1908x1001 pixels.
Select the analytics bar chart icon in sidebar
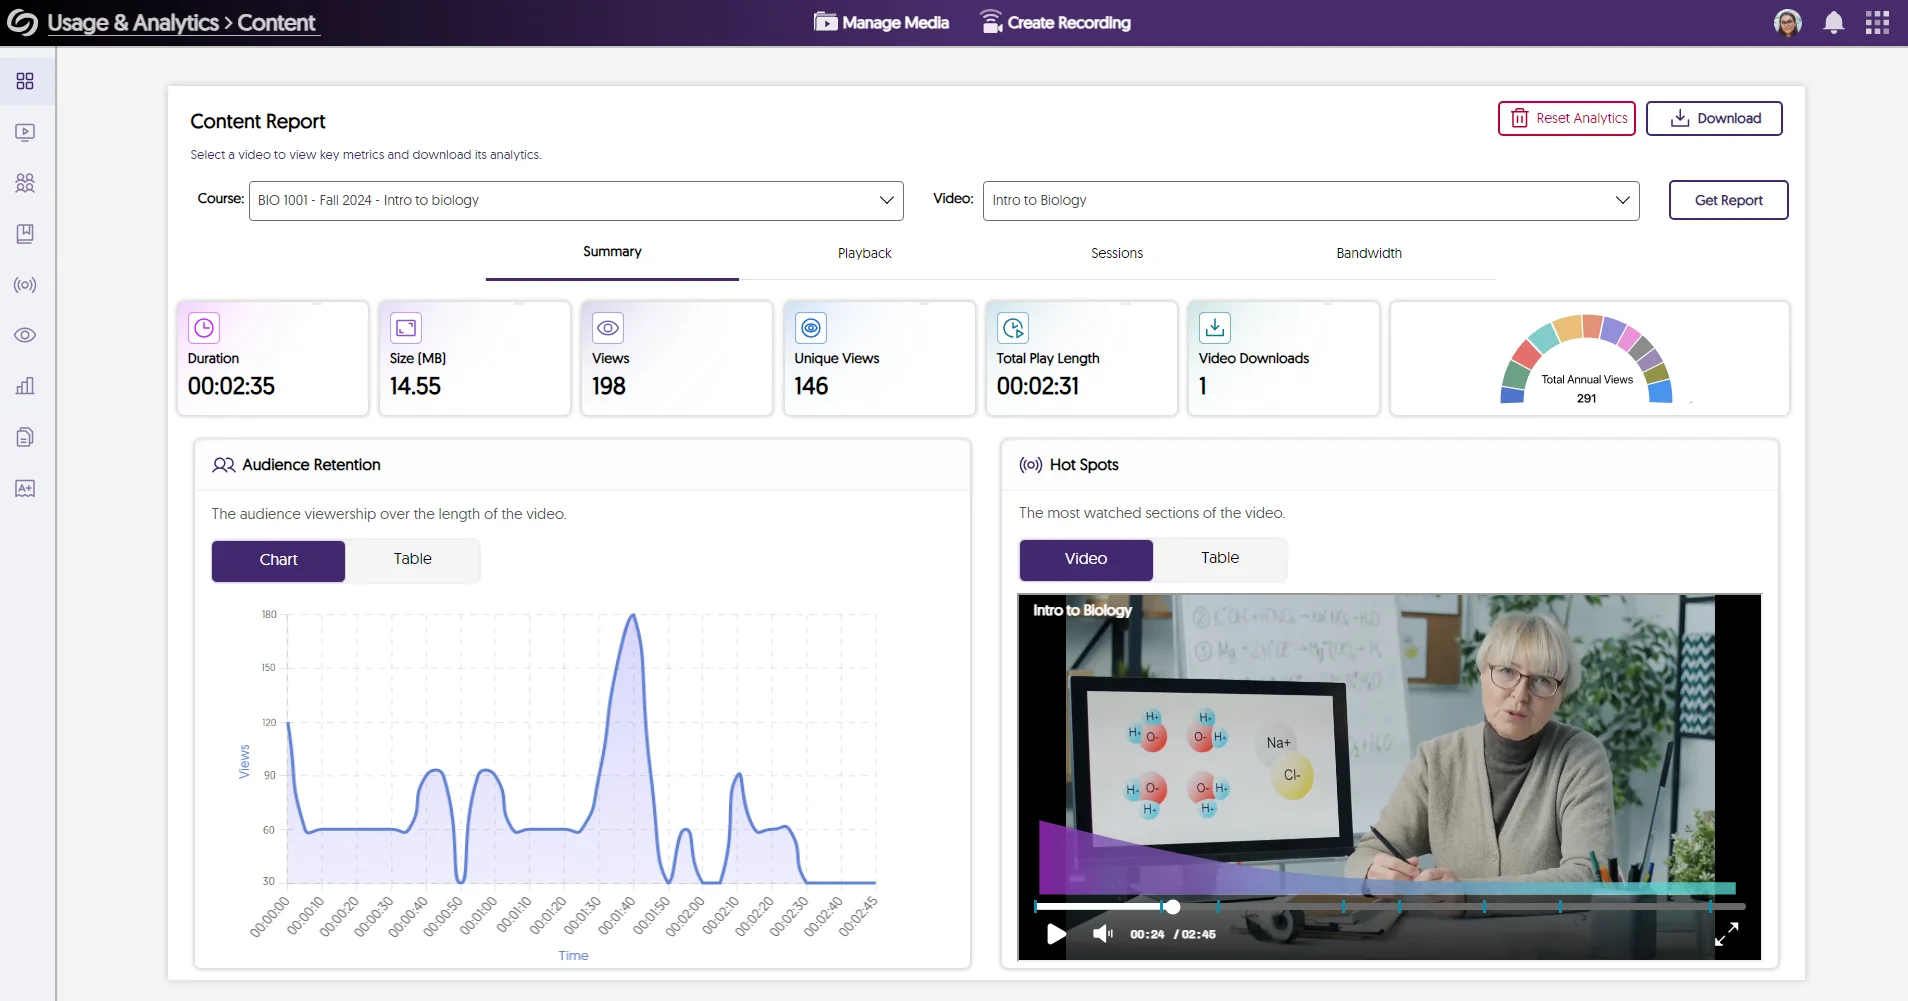(x=26, y=386)
